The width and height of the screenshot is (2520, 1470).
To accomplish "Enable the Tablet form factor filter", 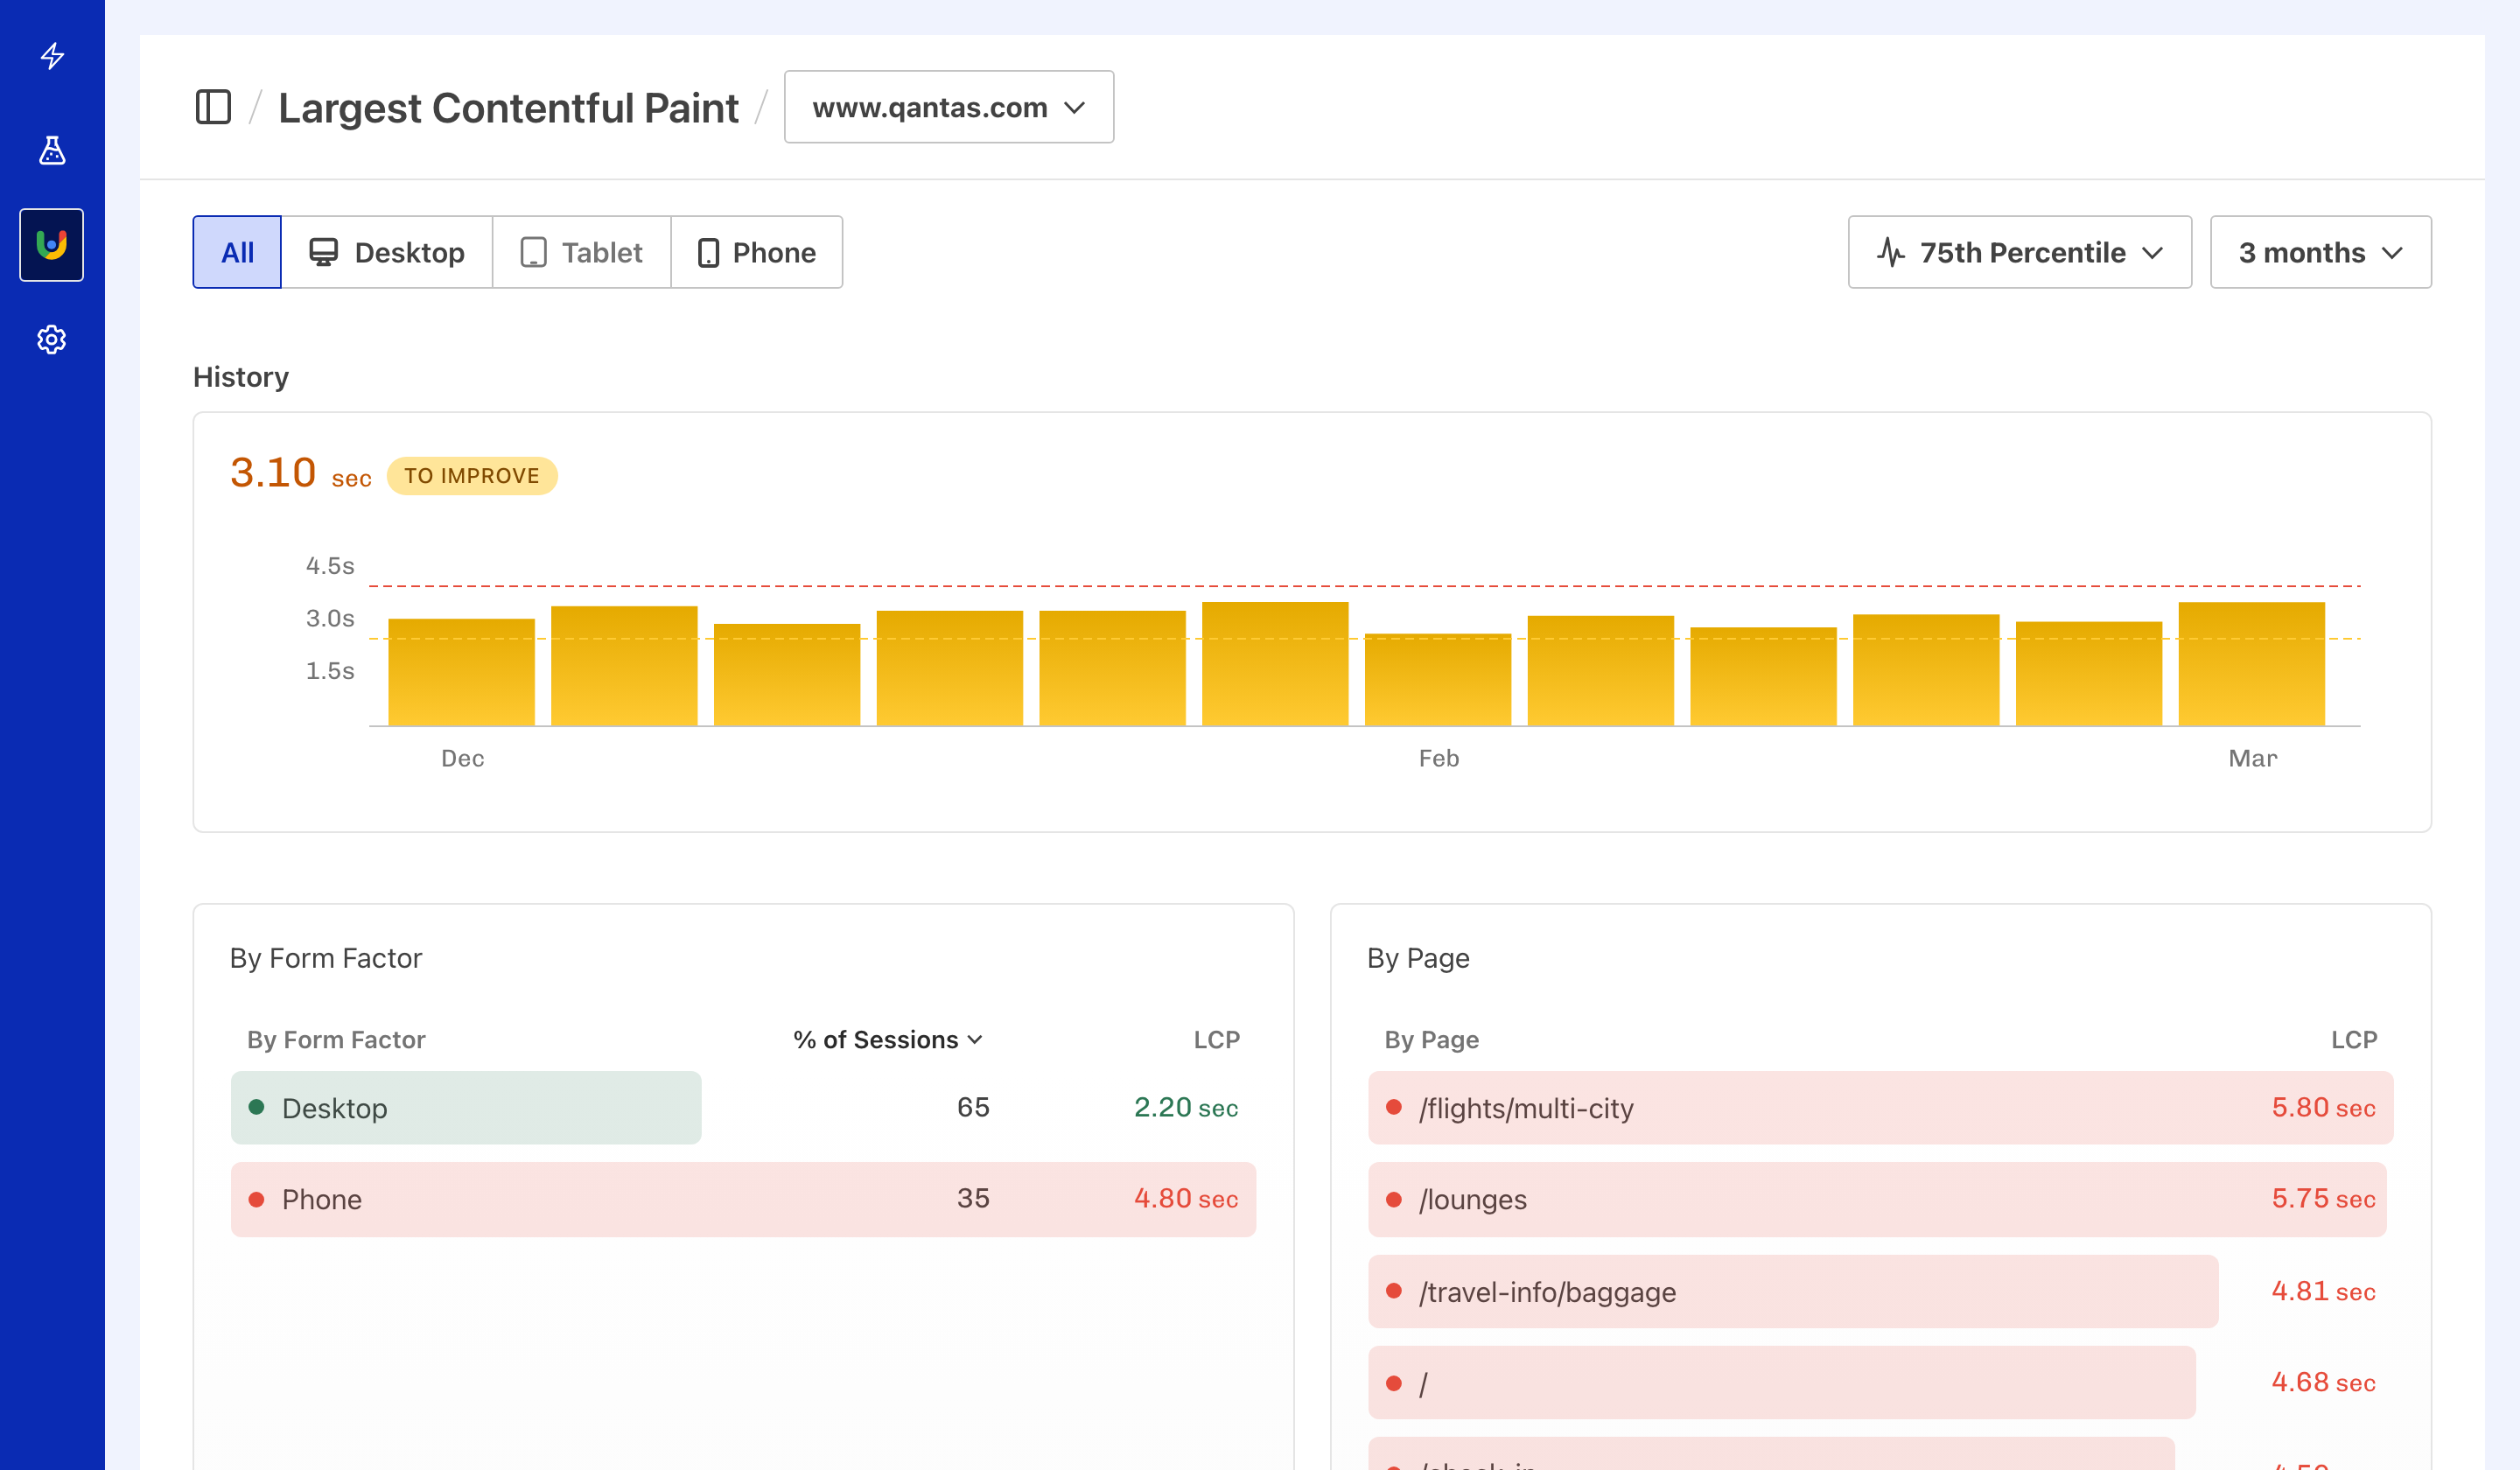I will pos(581,252).
